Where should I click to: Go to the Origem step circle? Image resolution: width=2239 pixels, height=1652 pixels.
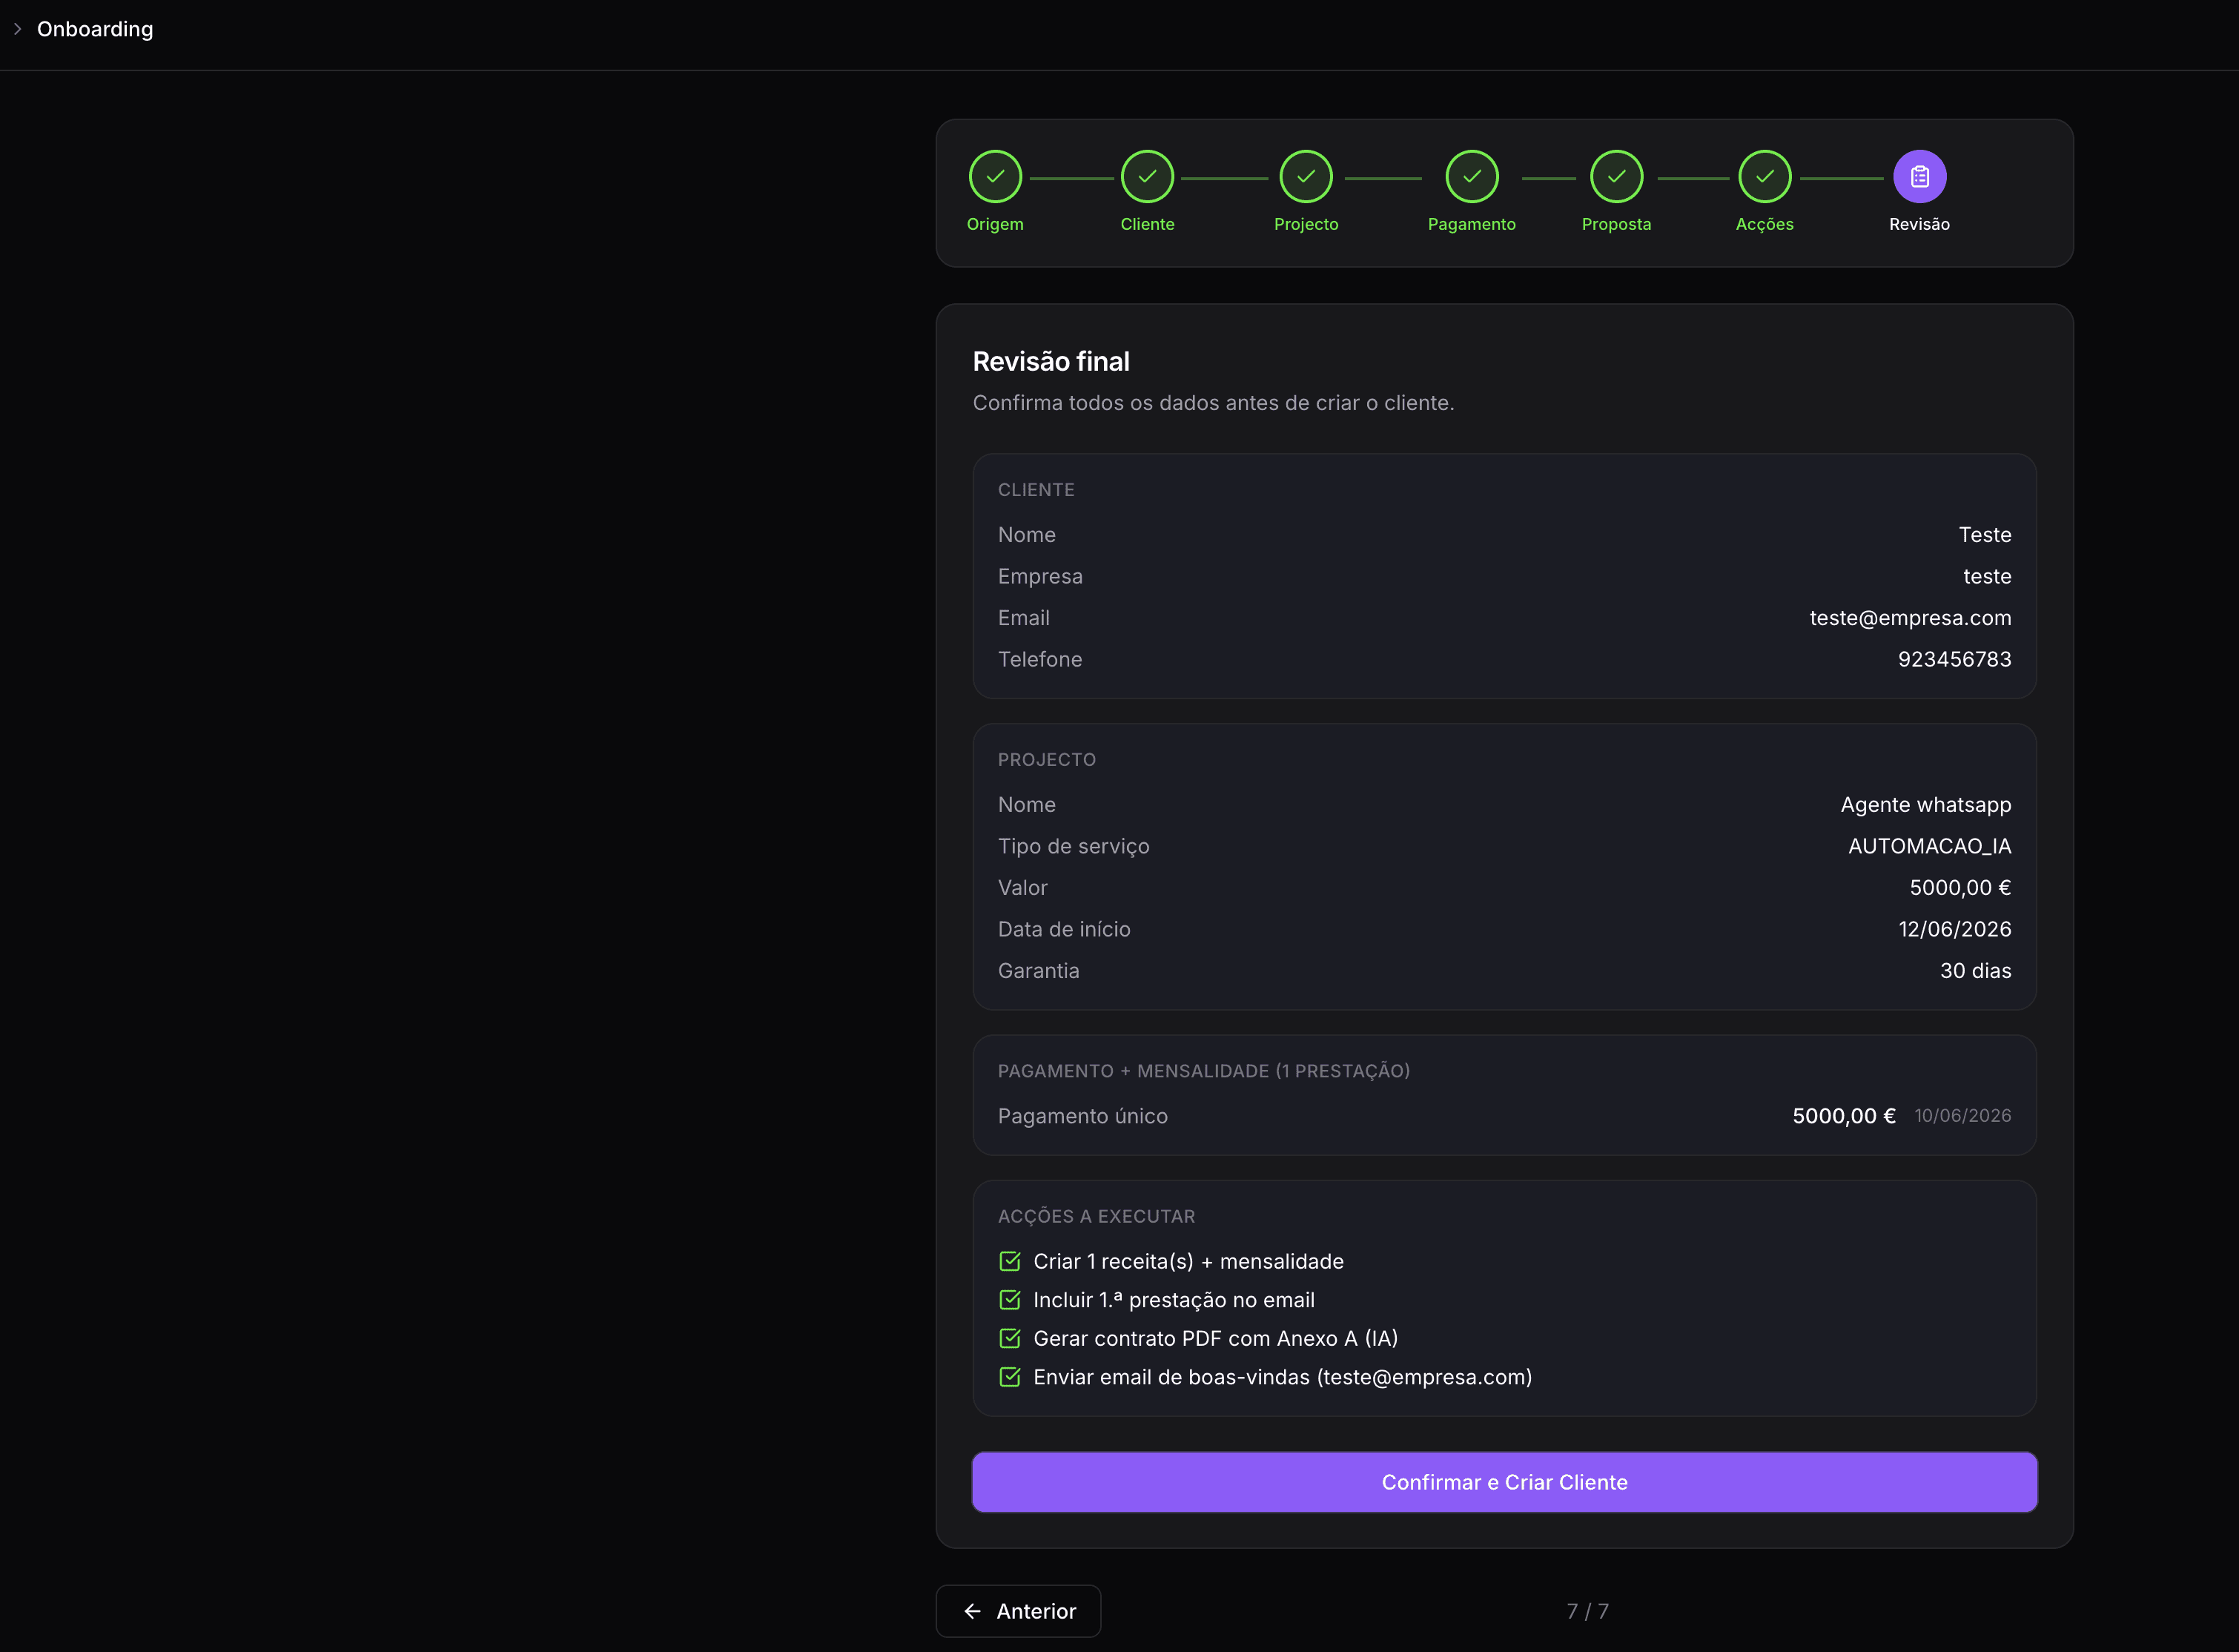995,176
